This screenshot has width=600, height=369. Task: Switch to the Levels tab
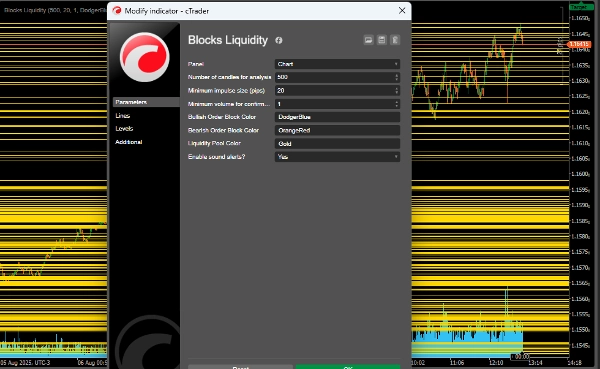click(x=124, y=129)
